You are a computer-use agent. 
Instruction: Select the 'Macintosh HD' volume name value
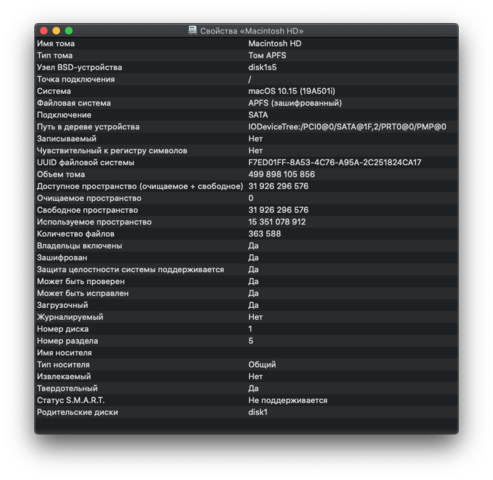tap(275, 44)
